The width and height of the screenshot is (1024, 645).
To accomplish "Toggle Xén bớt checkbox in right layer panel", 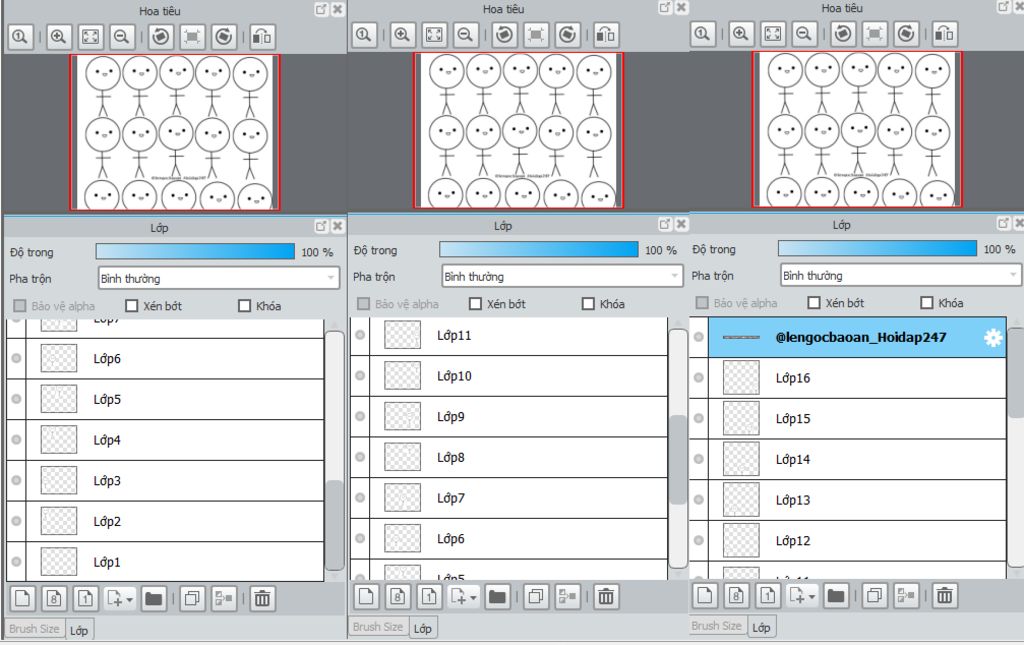I will [x=814, y=302].
